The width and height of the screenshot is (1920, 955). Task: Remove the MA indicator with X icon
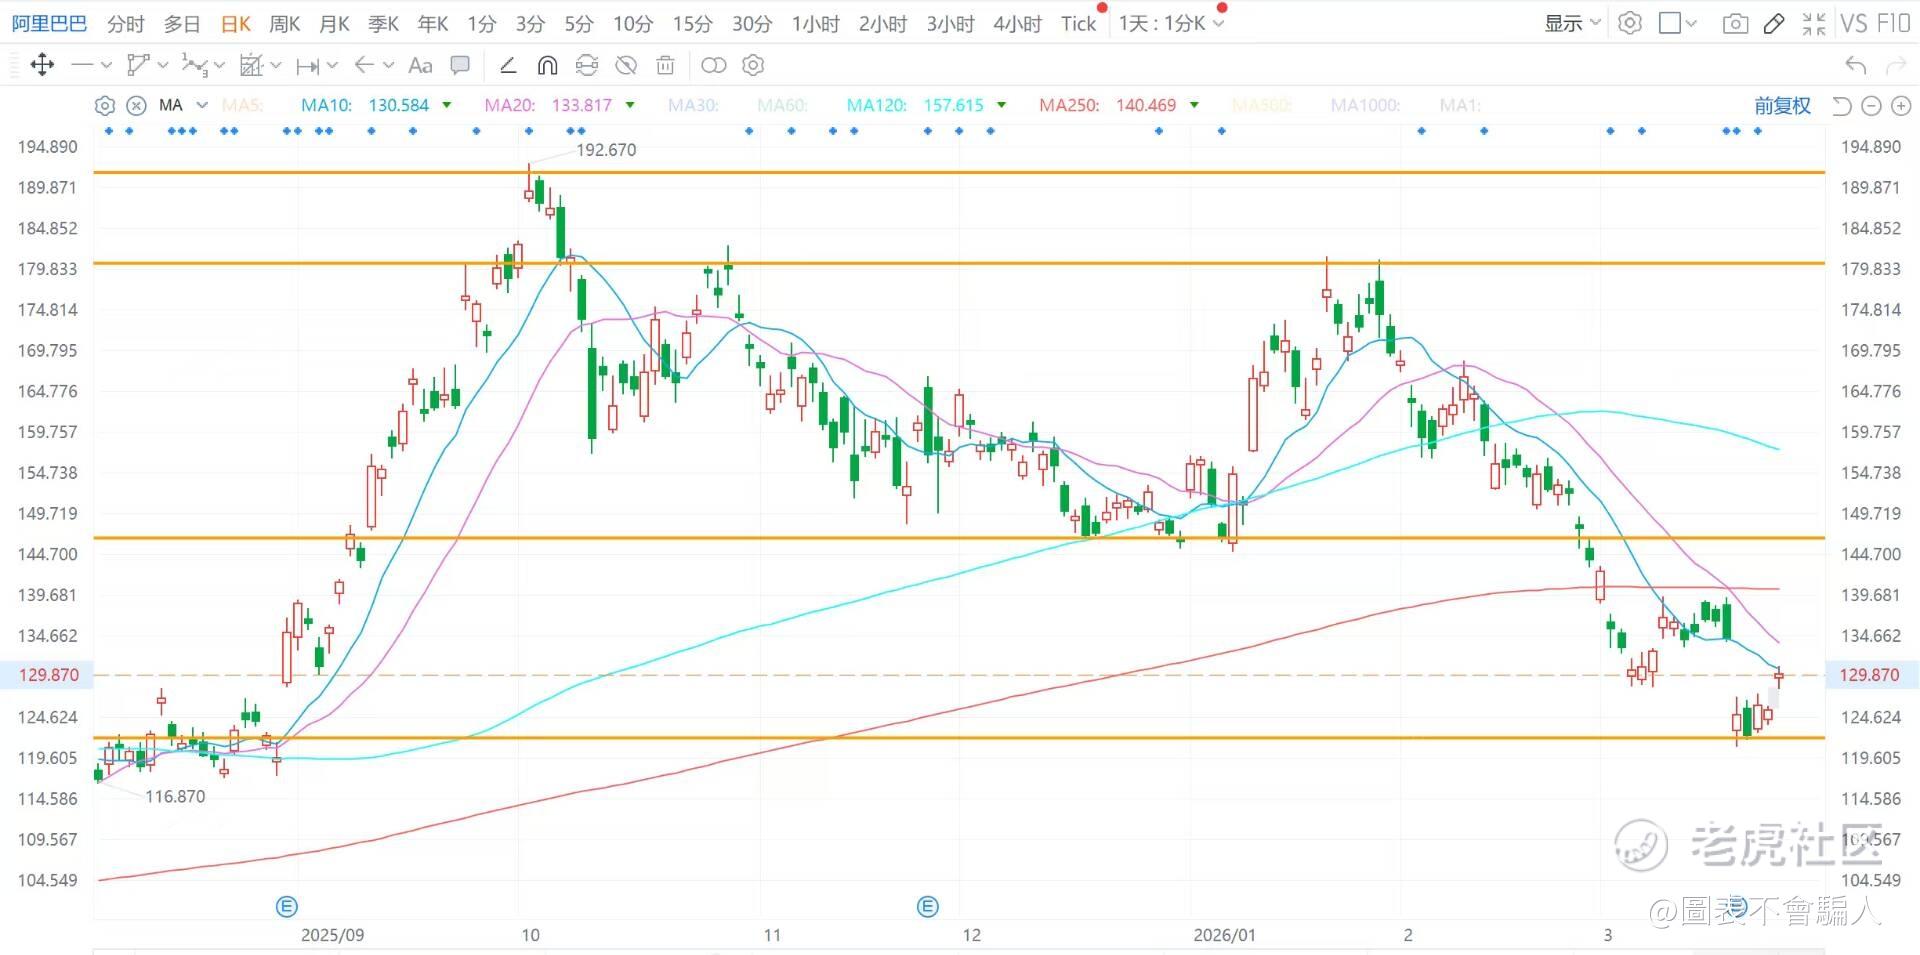click(137, 105)
